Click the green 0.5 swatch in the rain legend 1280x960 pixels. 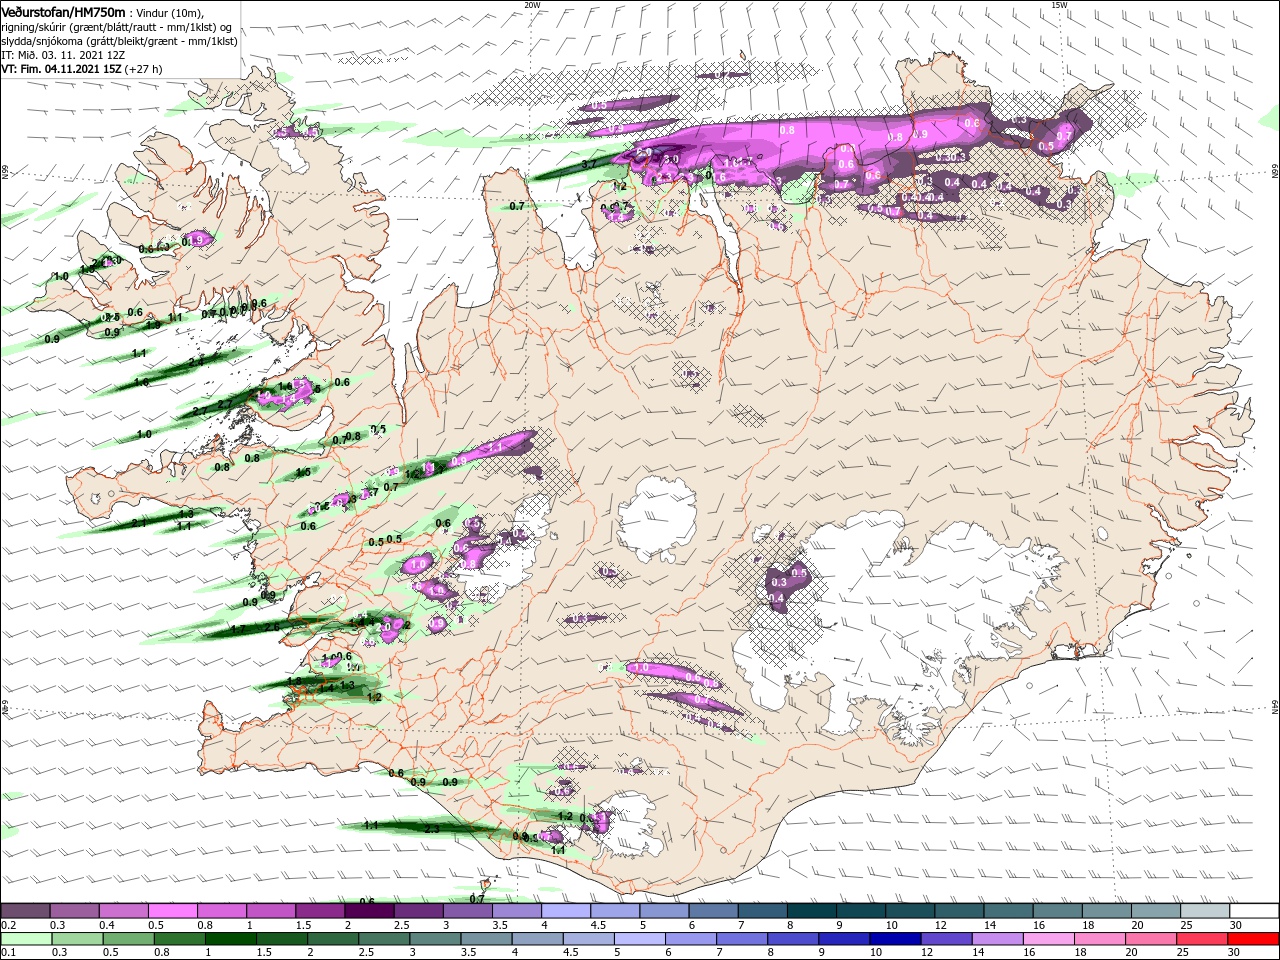coord(128,939)
